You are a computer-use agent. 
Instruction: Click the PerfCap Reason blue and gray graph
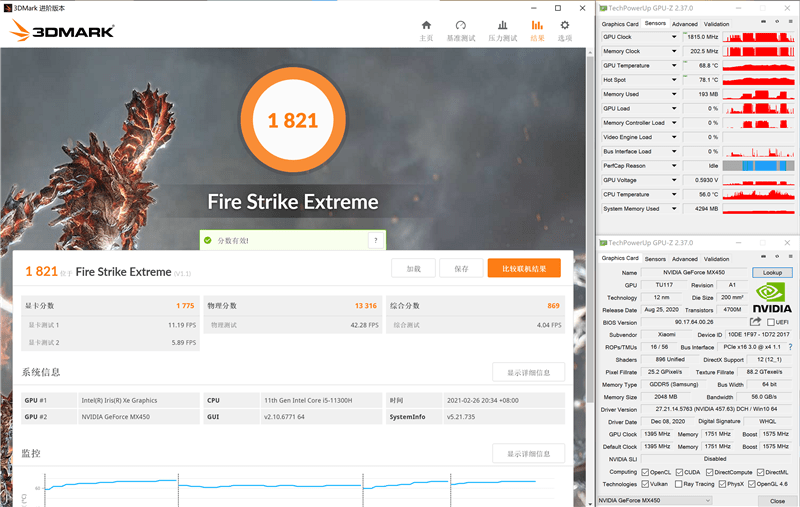pyautogui.click(x=758, y=166)
